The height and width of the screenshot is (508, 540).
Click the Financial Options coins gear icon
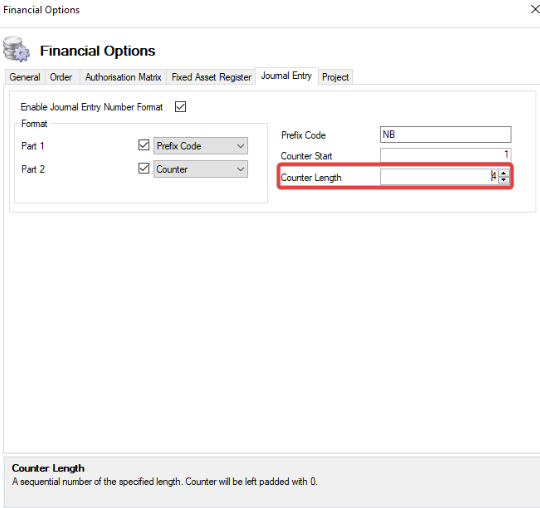click(x=16, y=49)
